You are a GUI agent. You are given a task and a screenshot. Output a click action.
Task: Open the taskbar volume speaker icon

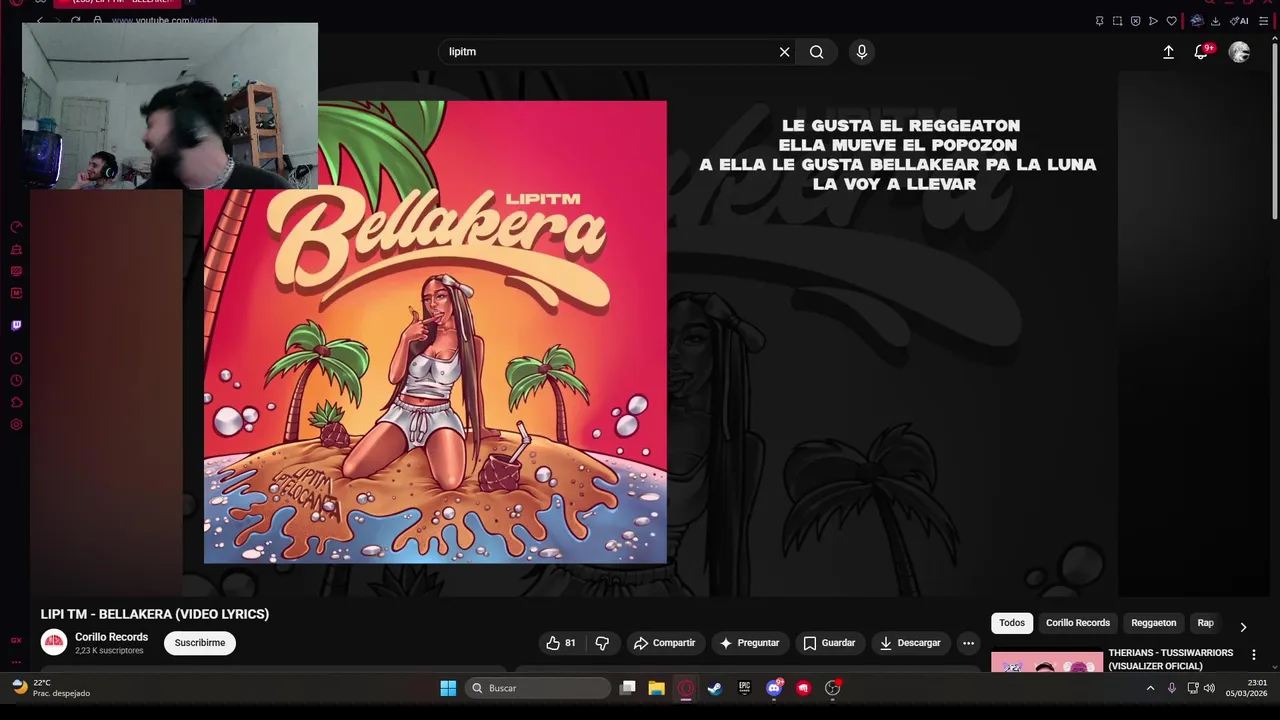pyautogui.click(x=1209, y=688)
